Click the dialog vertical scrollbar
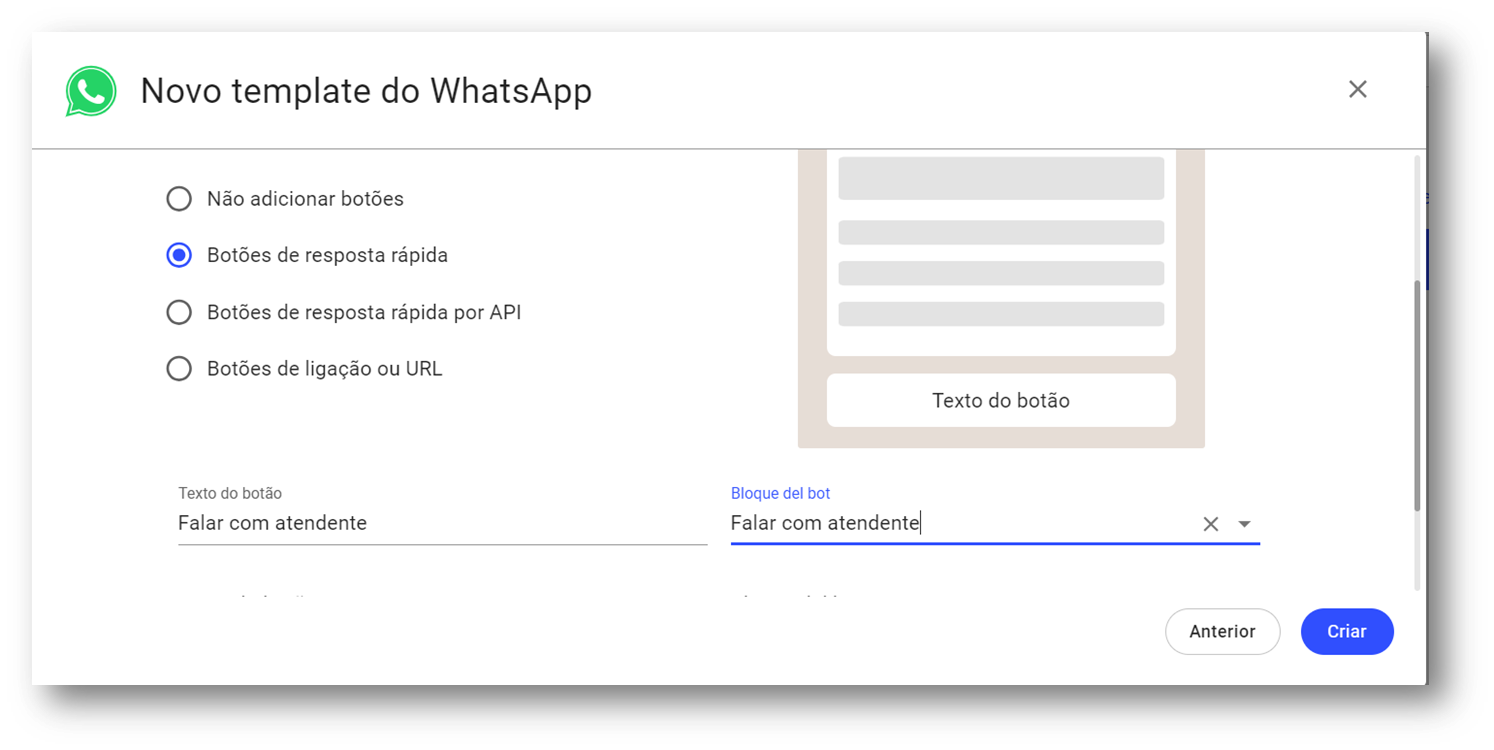The image size is (1494, 750). point(1417,396)
